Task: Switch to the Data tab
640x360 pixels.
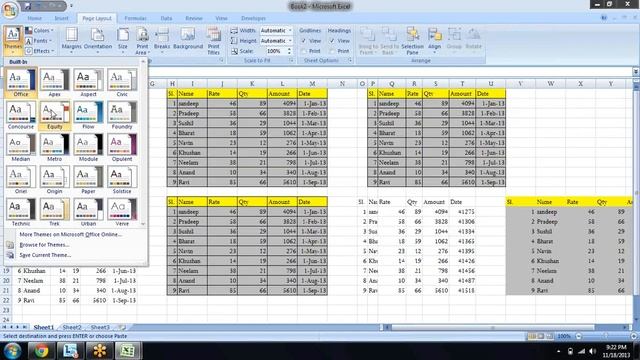Action: (166, 18)
